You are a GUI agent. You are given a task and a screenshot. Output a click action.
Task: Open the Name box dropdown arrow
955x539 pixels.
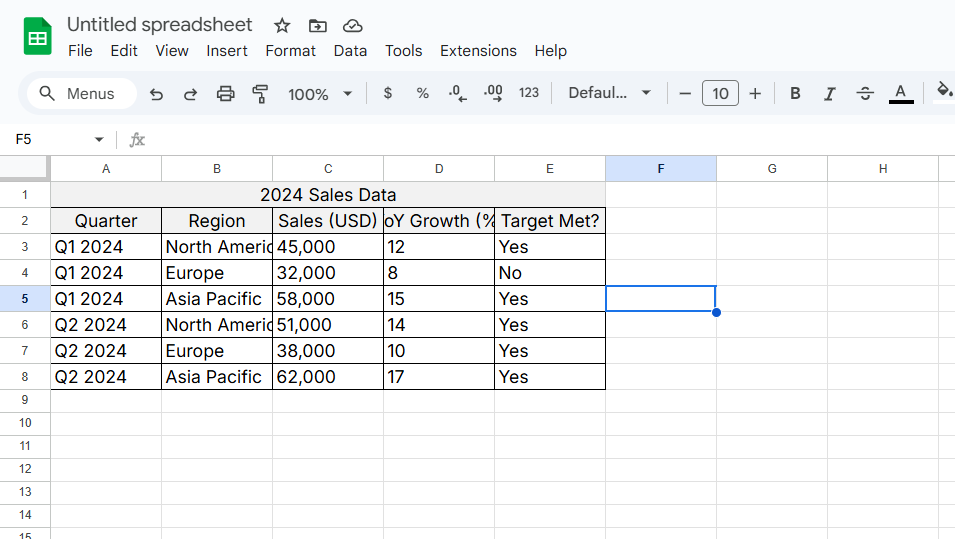[x=99, y=140]
